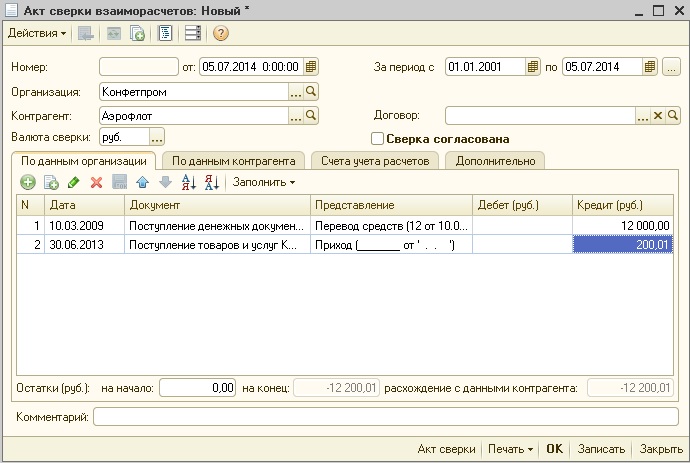Click the на начало balance input field
Screen dimensions: 690x463
[197, 388]
